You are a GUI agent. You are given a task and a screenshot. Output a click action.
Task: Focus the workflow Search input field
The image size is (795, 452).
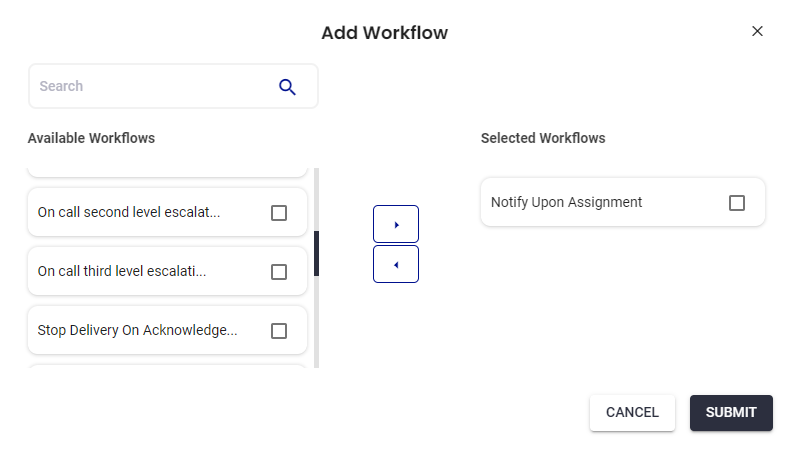tap(150, 87)
